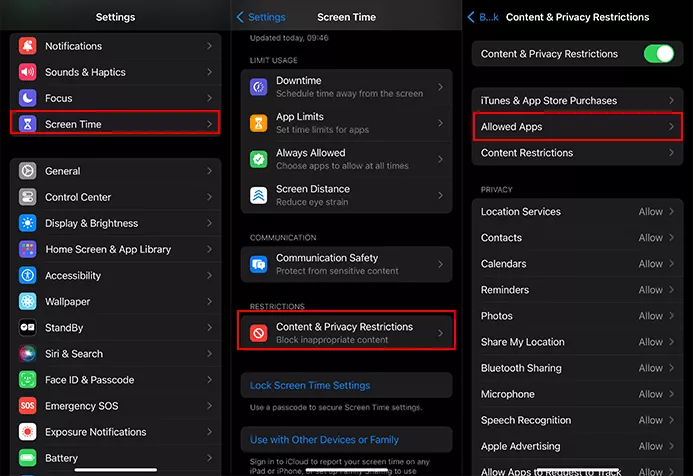
Task: Tap the Content & Privacy Restrictions prohibited icon
Action: click(259, 333)
